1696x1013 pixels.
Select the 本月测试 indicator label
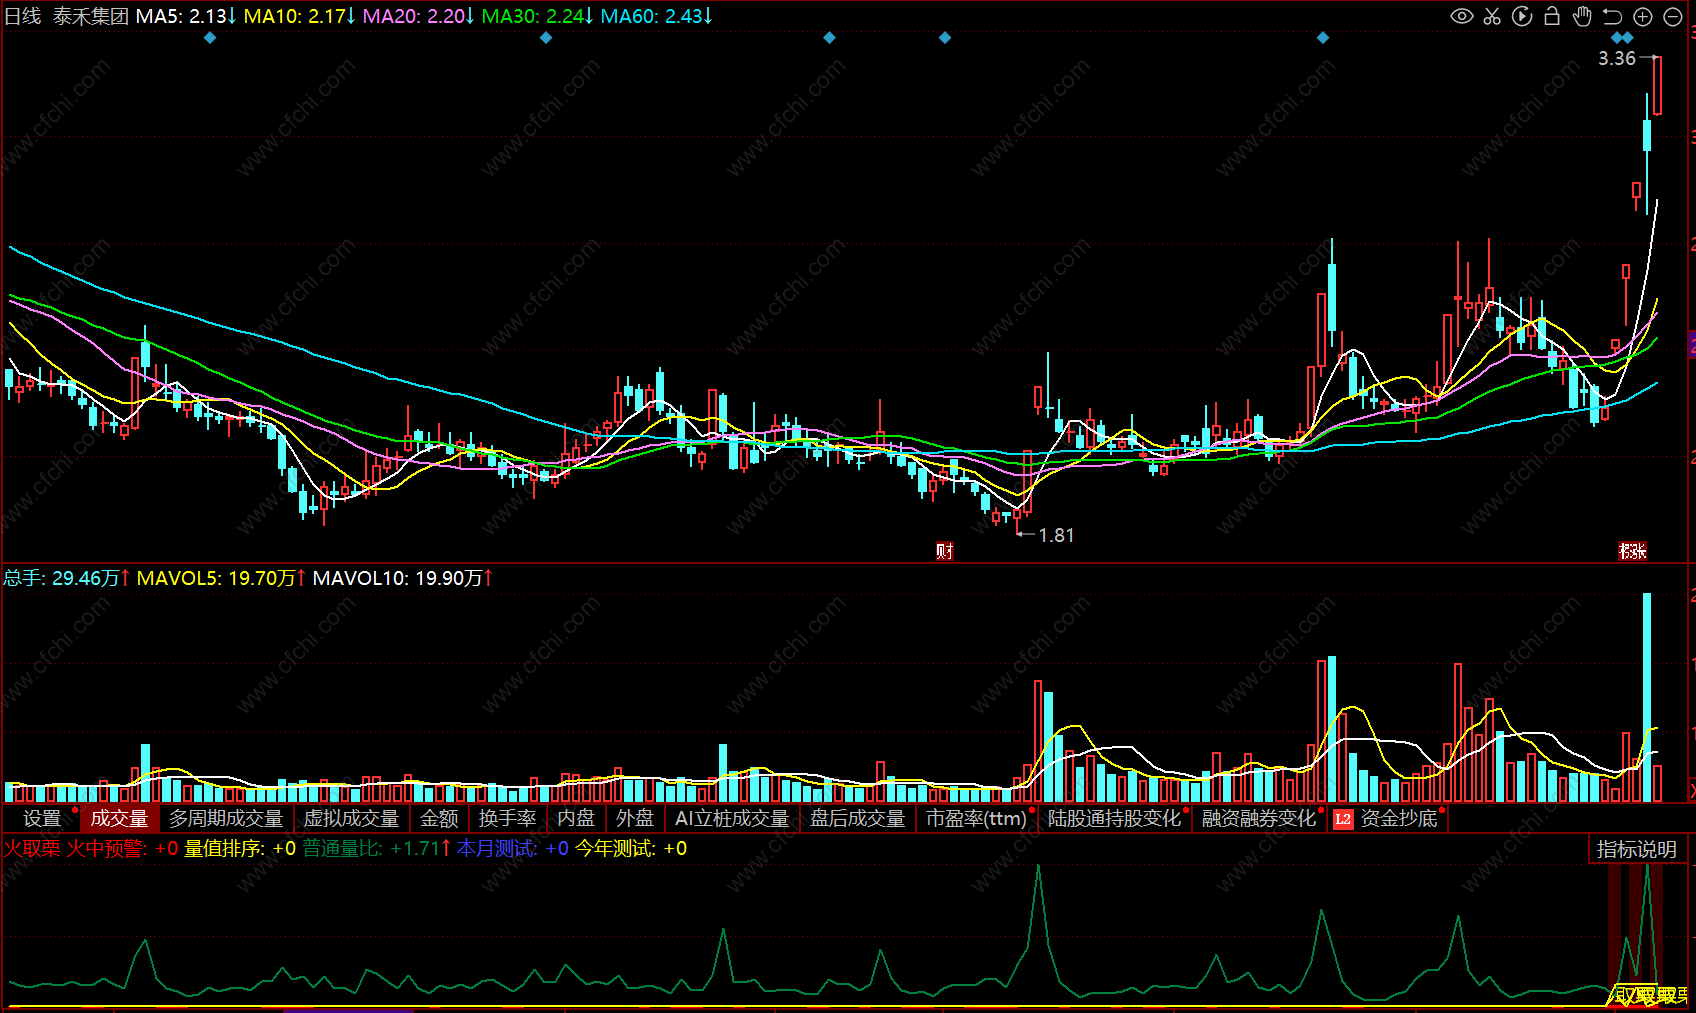513,848
